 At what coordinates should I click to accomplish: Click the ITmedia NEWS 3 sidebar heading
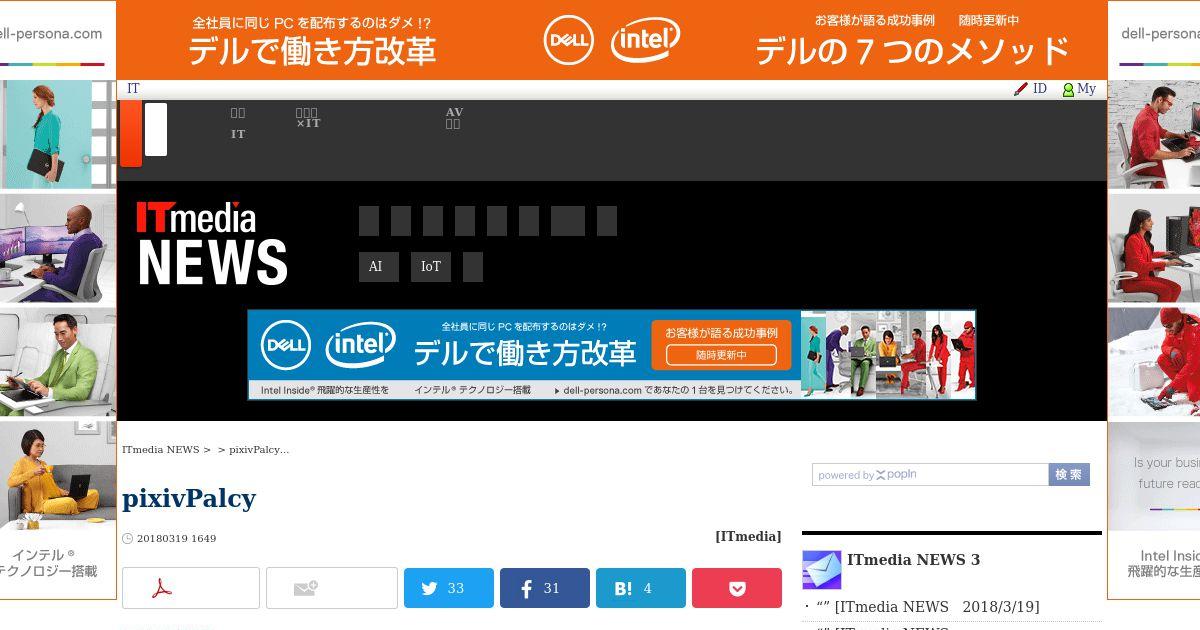(x=913, y=560)
